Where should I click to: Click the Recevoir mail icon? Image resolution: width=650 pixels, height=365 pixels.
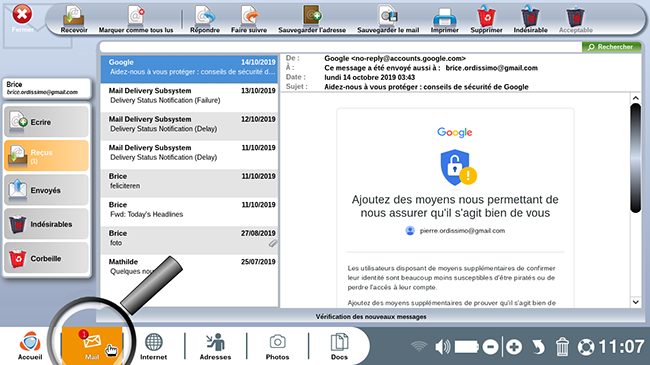pyautogui.click(x=74, y=19)
